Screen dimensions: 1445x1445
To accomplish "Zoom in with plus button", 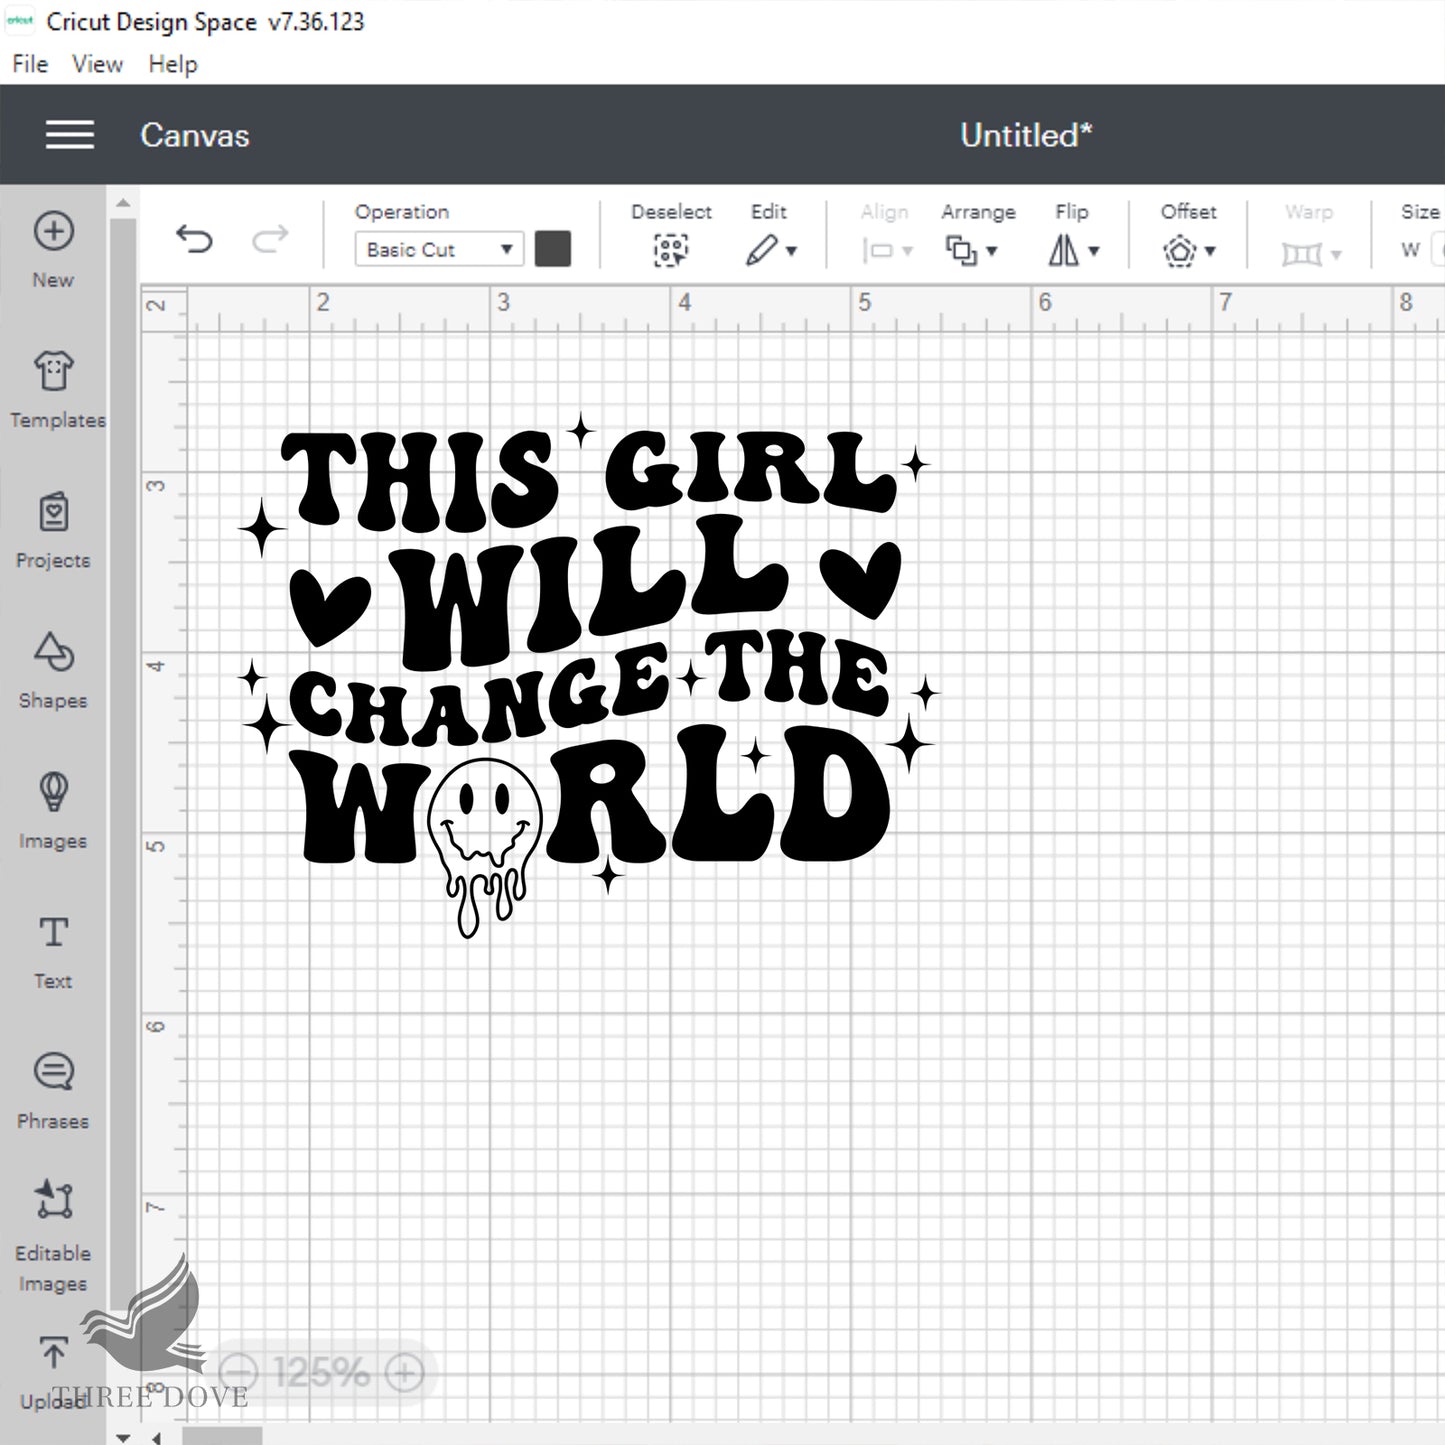I will pyautogui.click(x=405, y=1372).
